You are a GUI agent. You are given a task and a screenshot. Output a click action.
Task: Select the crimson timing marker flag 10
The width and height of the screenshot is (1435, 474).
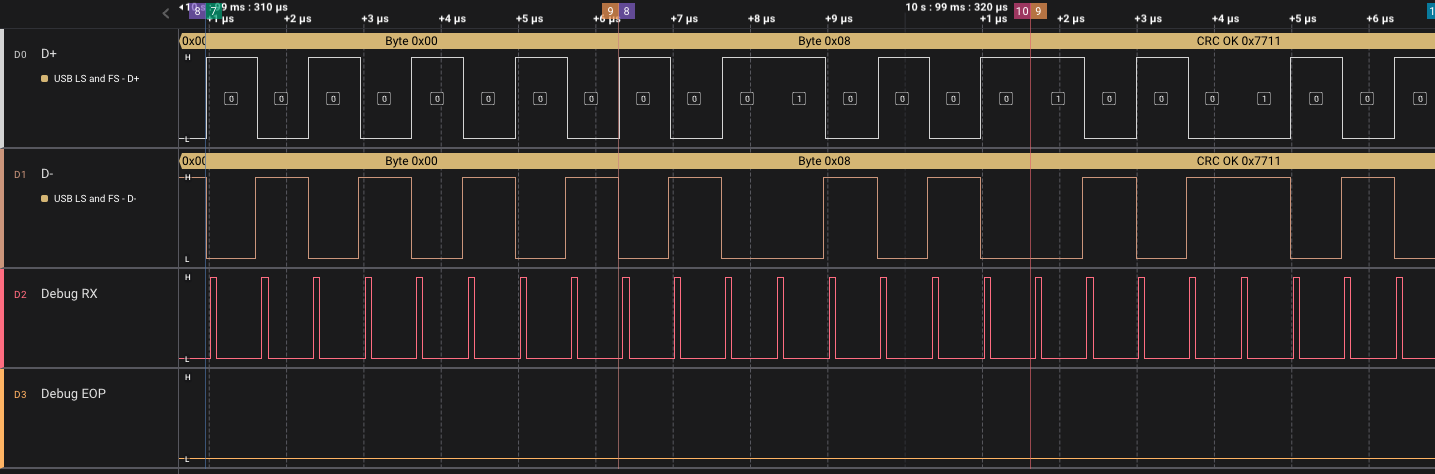(x=1021, y=11)
